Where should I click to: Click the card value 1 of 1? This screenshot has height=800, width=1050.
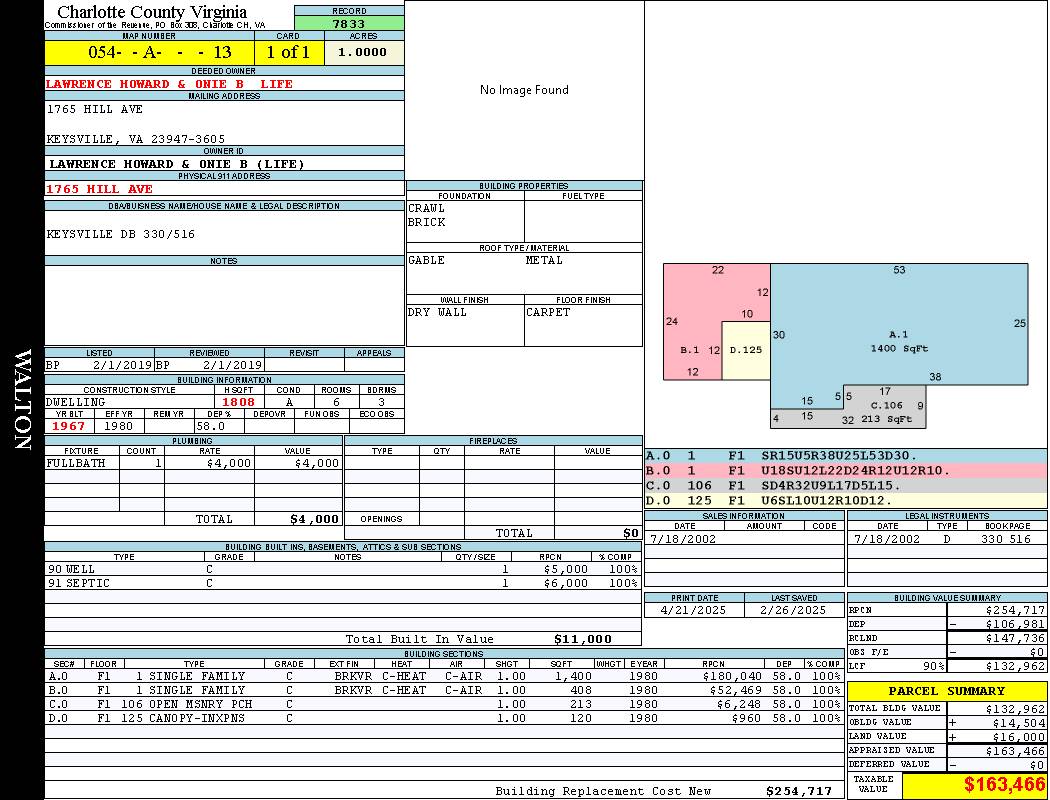[289, 52]
